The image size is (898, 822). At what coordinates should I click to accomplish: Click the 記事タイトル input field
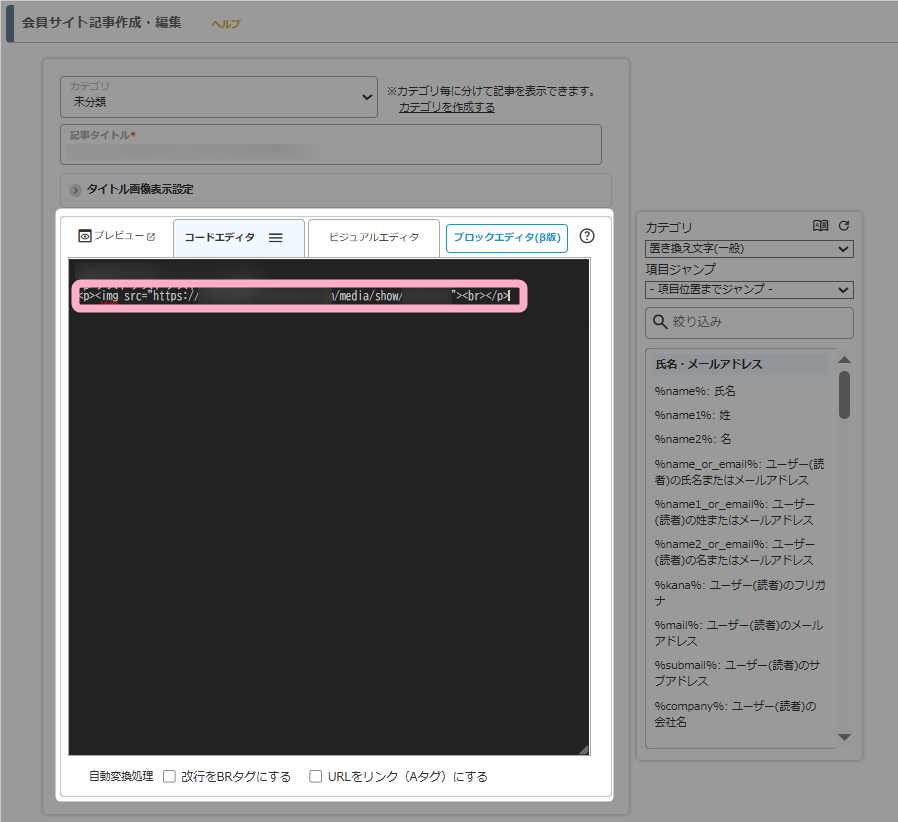tap(330, 150)
